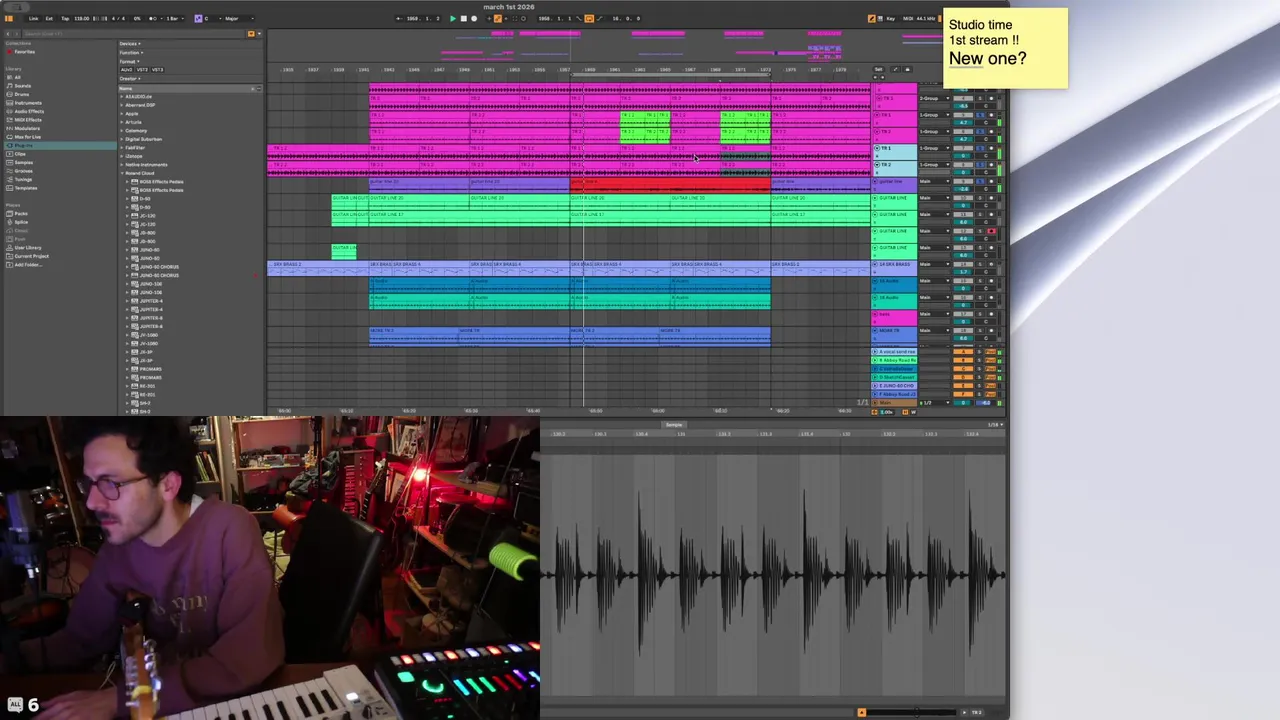Collapse the Roland Cloud folder
The width and height of the screenshot is (1280, 720).
point(122,173)
